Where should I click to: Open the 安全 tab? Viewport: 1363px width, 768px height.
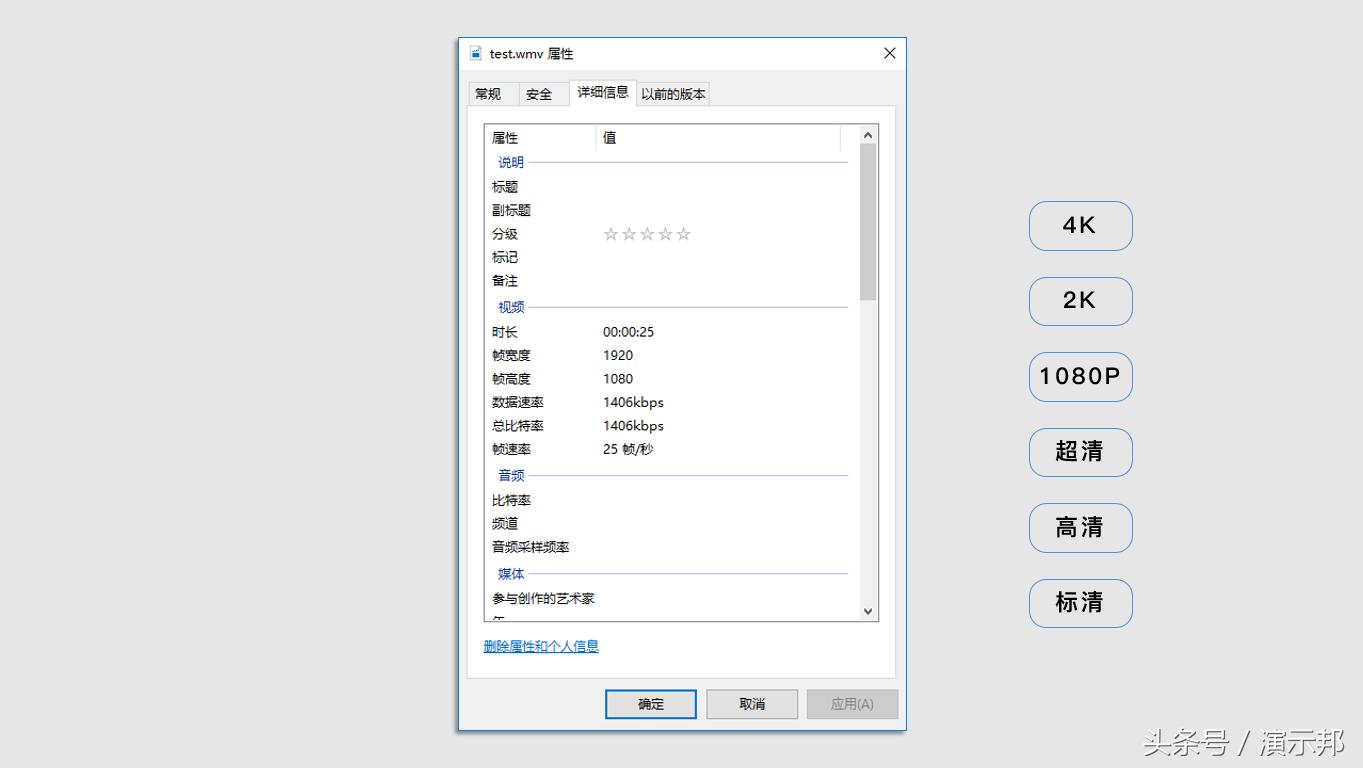pyautogui.click(x=539, y=94)
